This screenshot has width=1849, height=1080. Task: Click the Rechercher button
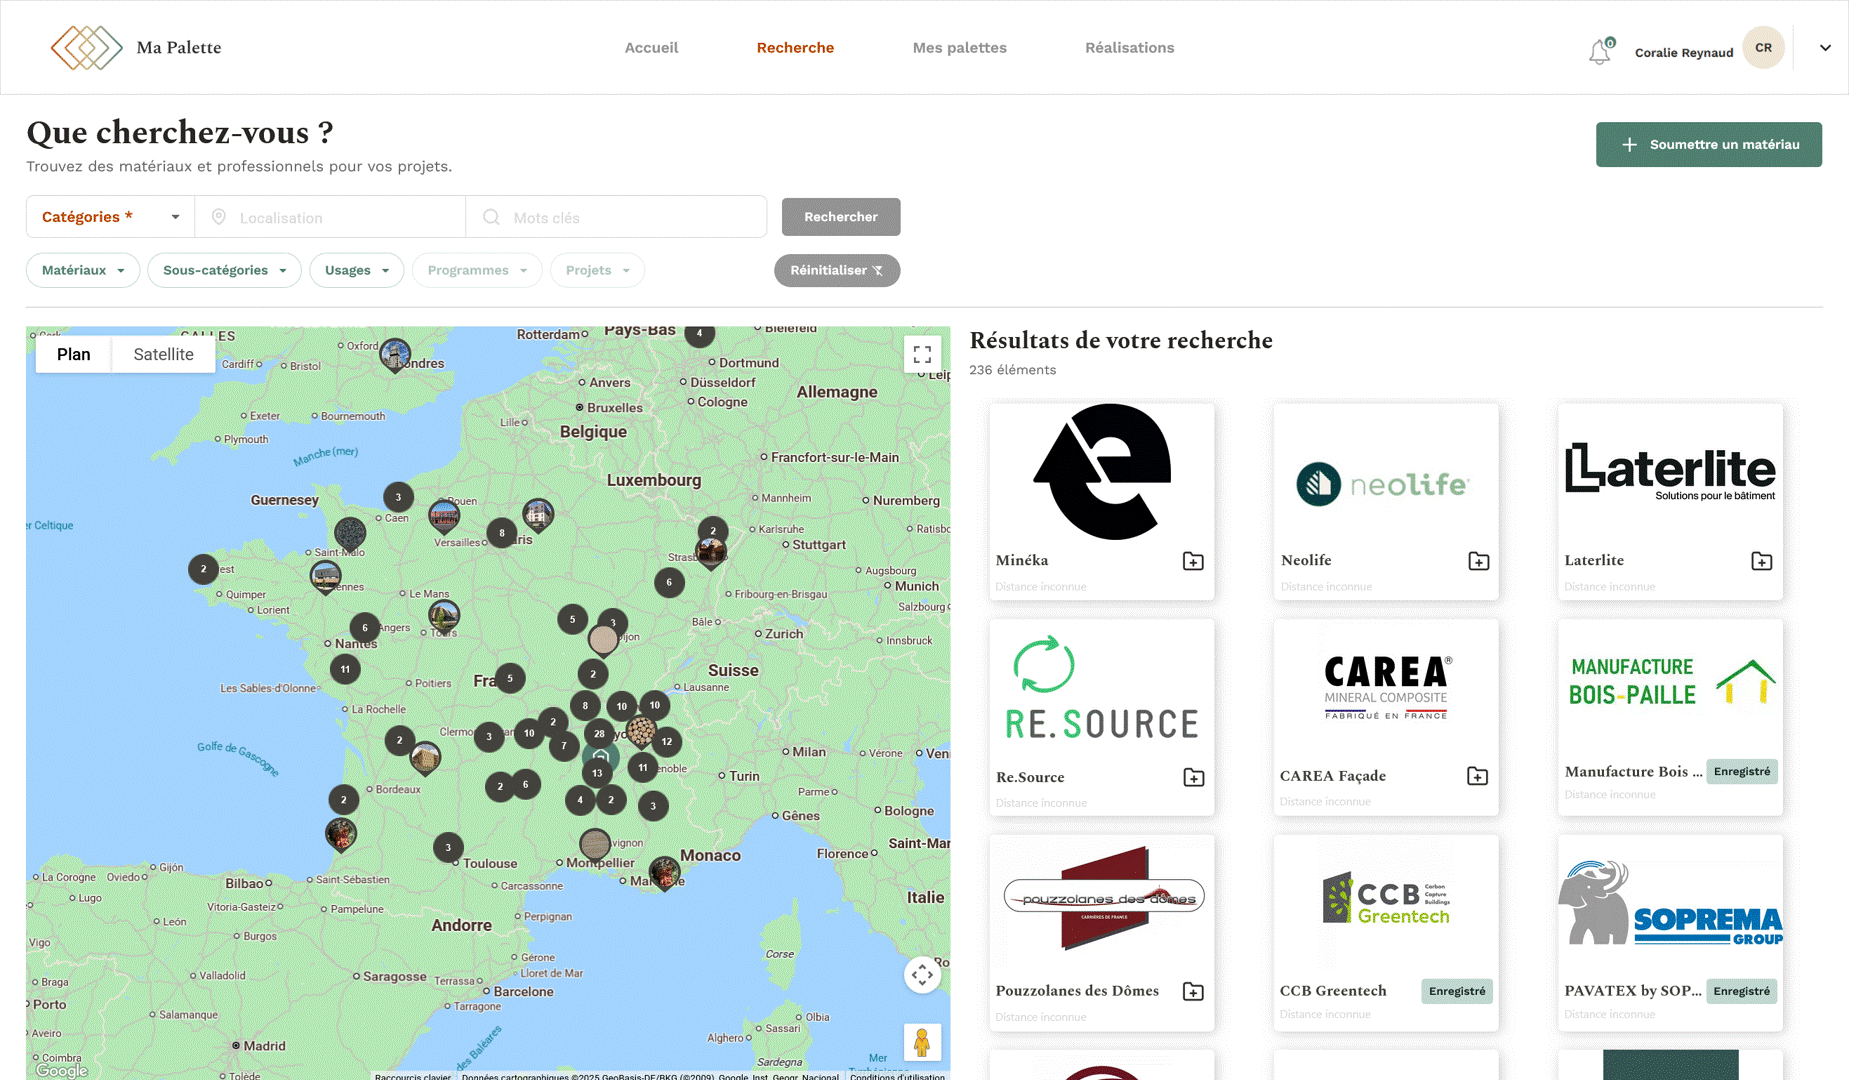click(x=841, y=217)
